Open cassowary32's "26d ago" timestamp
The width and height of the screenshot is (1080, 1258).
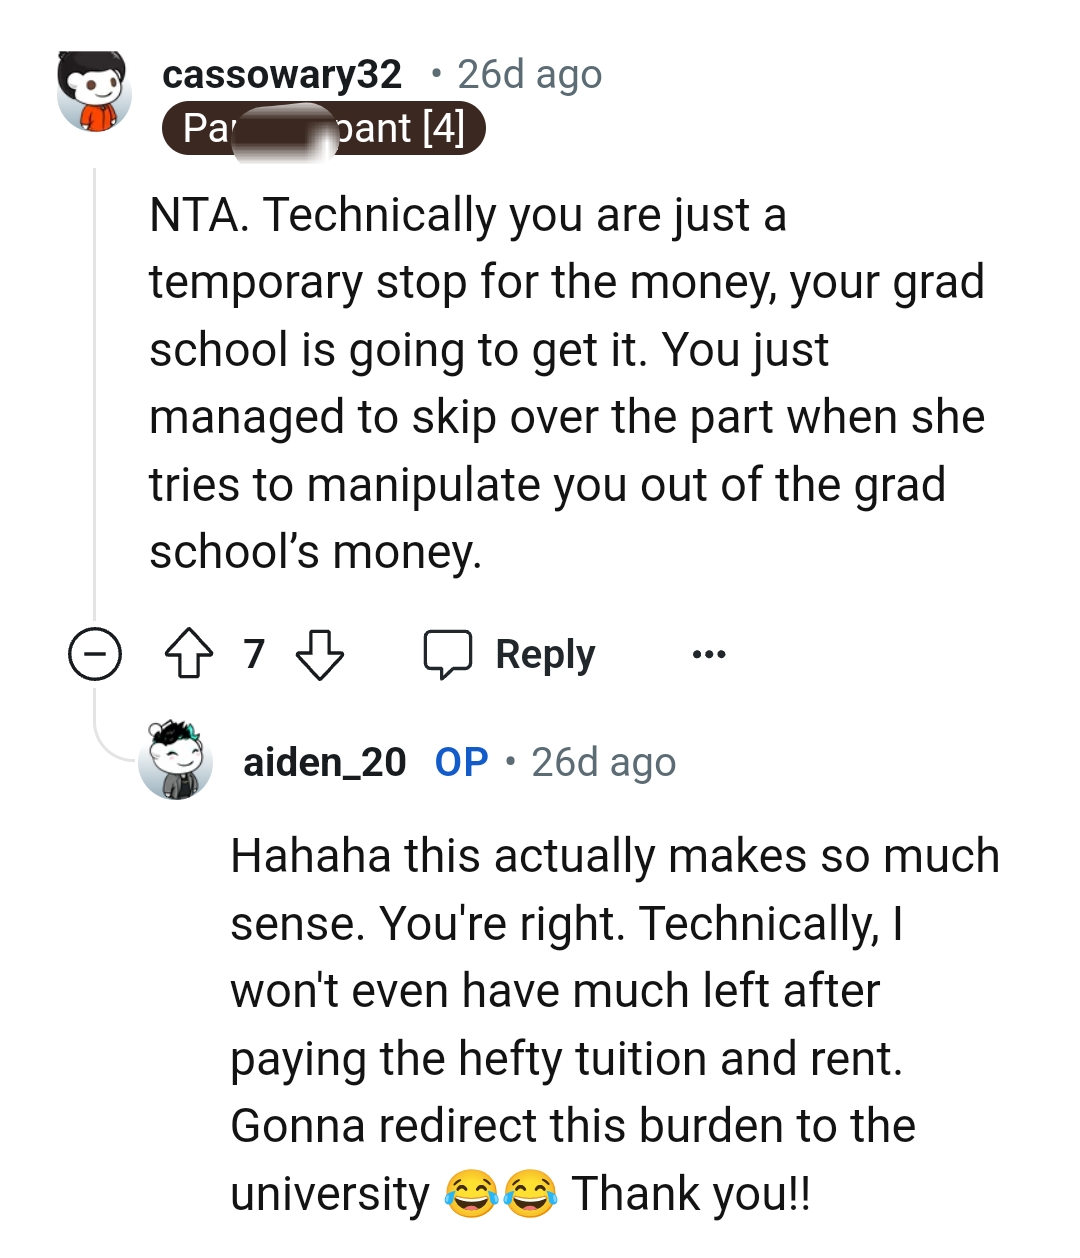click(530, 74)
